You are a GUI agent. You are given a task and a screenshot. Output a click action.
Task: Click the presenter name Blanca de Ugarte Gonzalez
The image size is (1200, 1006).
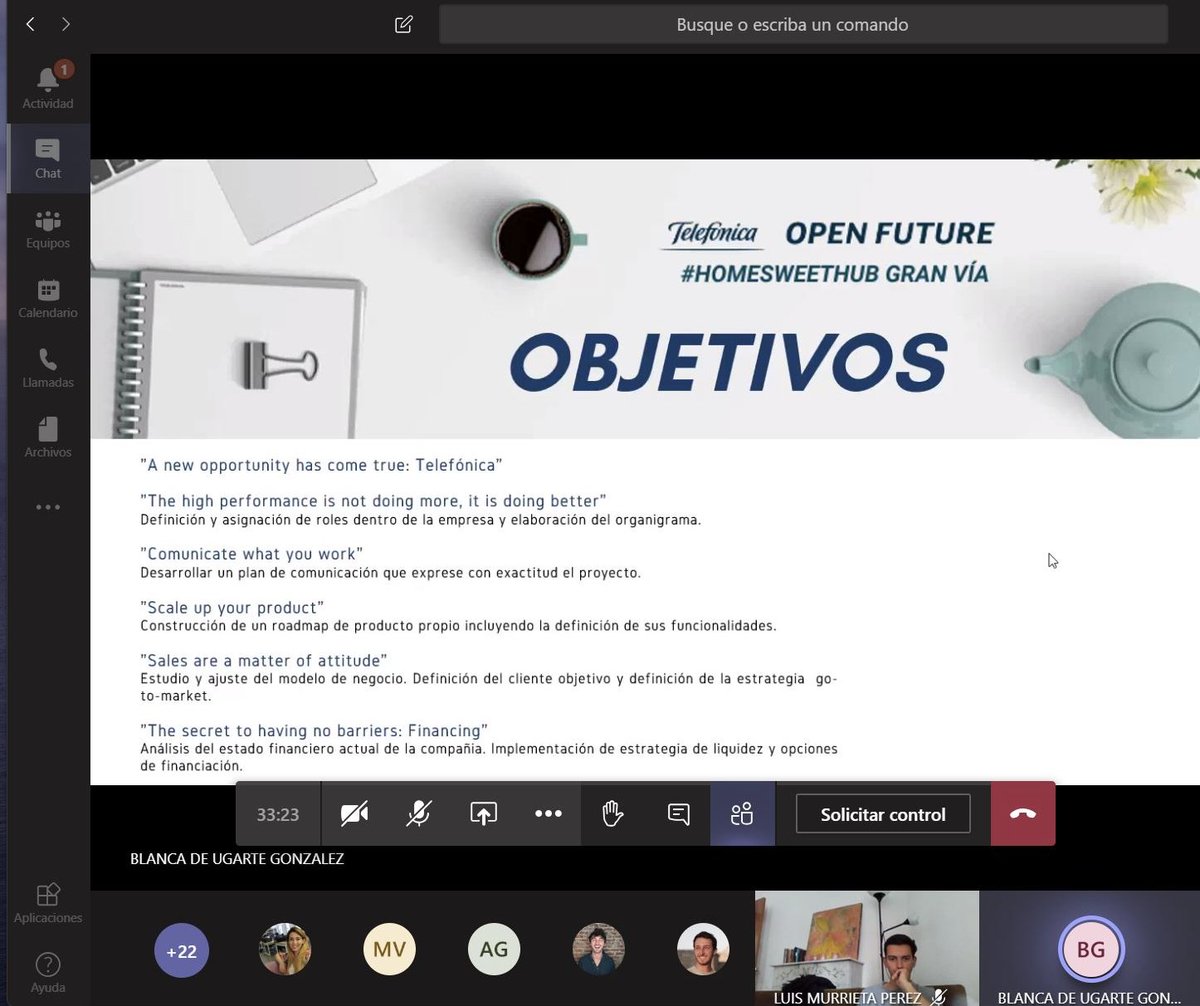(237, 859)
